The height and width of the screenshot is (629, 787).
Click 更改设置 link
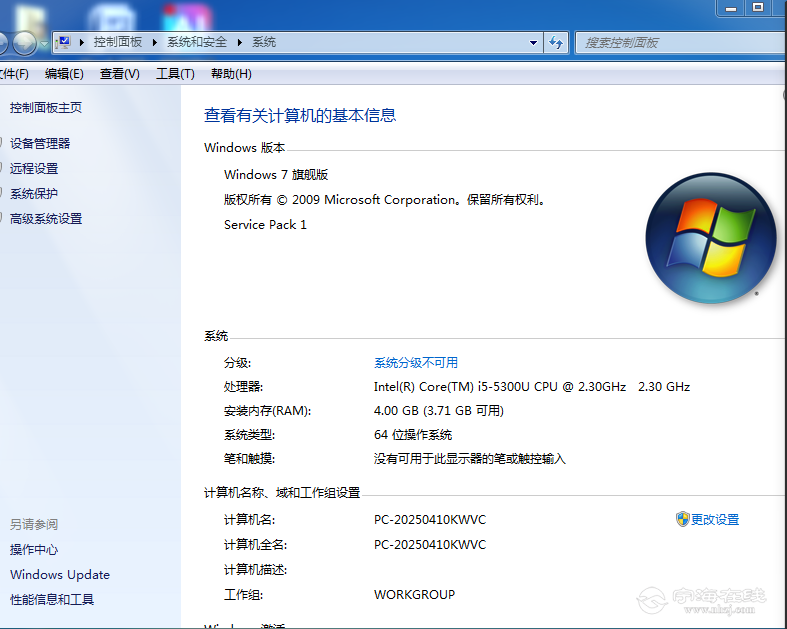tap(715, 520)
